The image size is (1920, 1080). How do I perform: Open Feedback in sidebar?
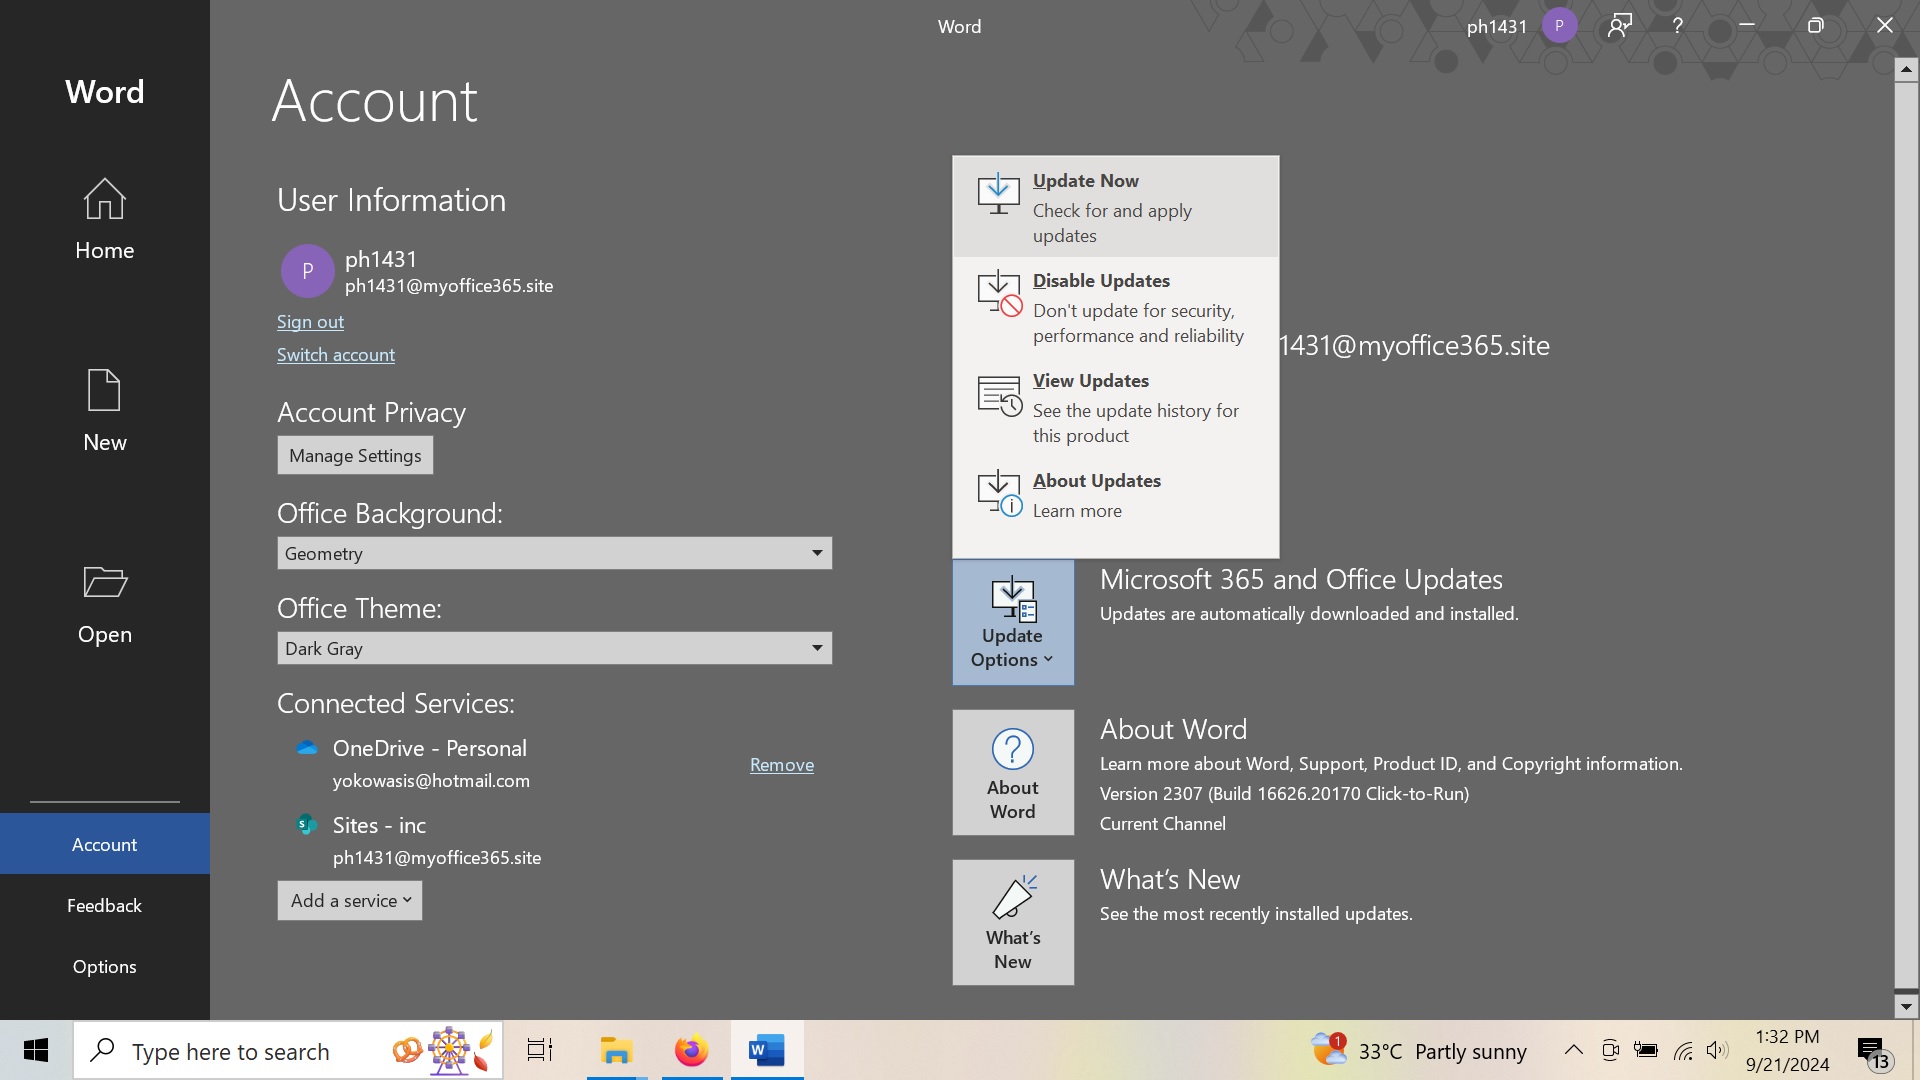104,905
